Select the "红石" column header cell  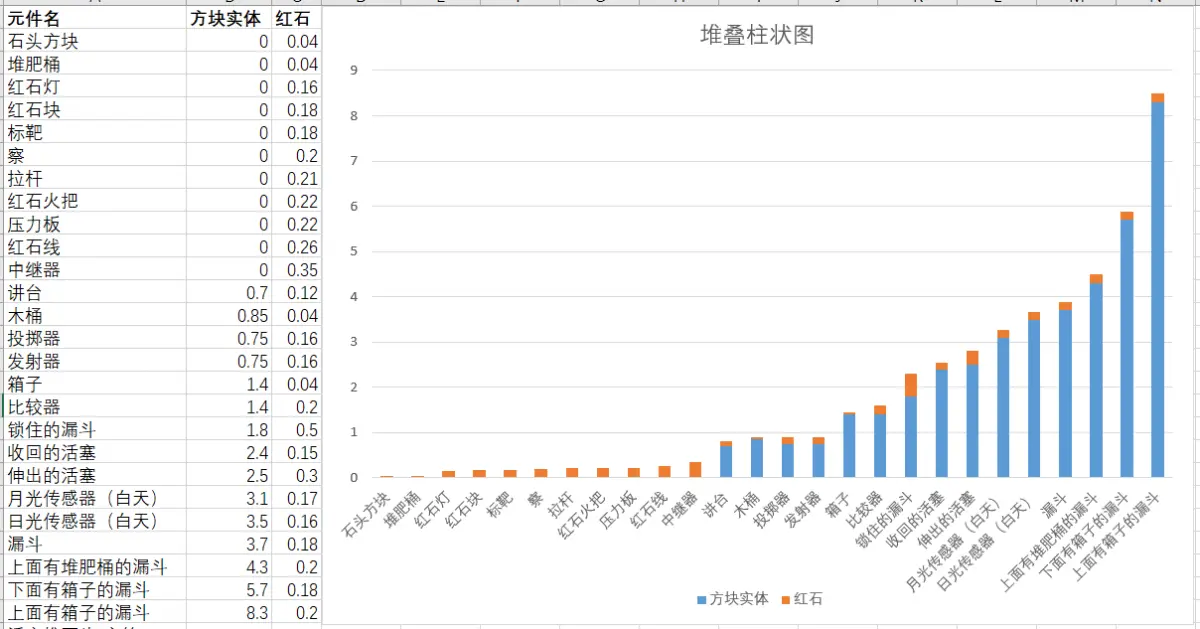pos(296,18)
